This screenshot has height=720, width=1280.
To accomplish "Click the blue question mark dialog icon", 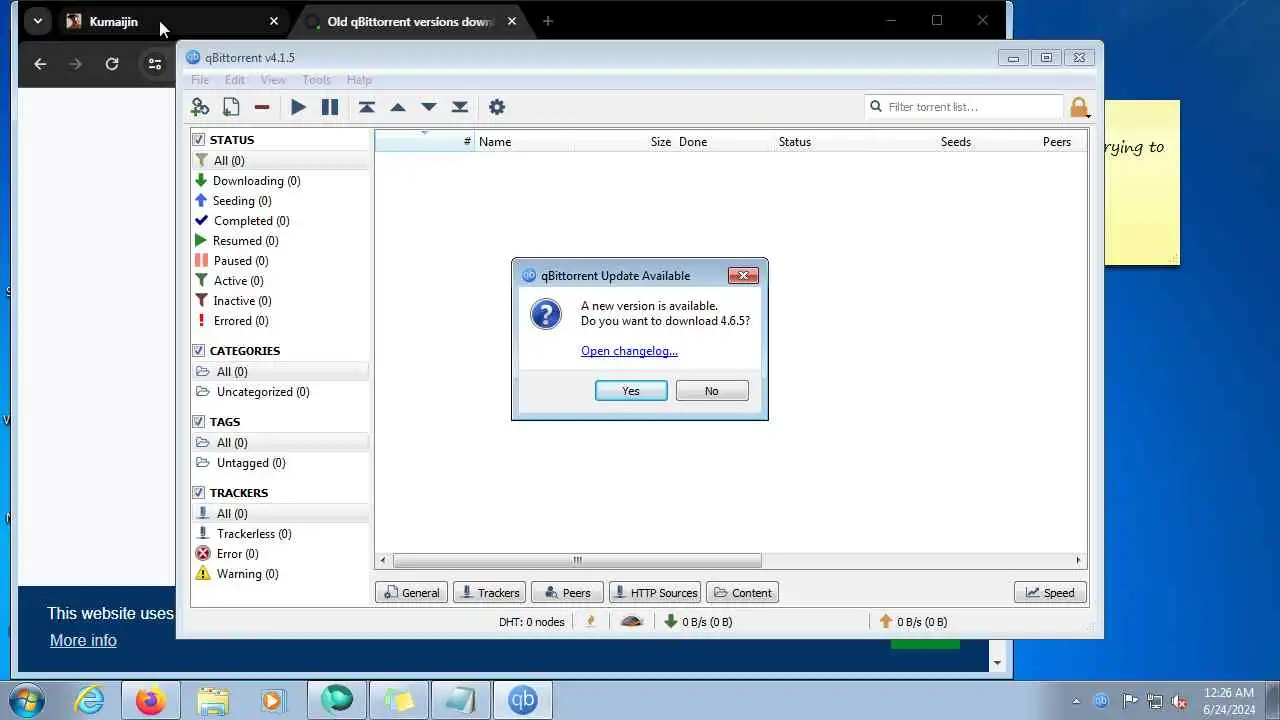I will (x=546, y=314).
